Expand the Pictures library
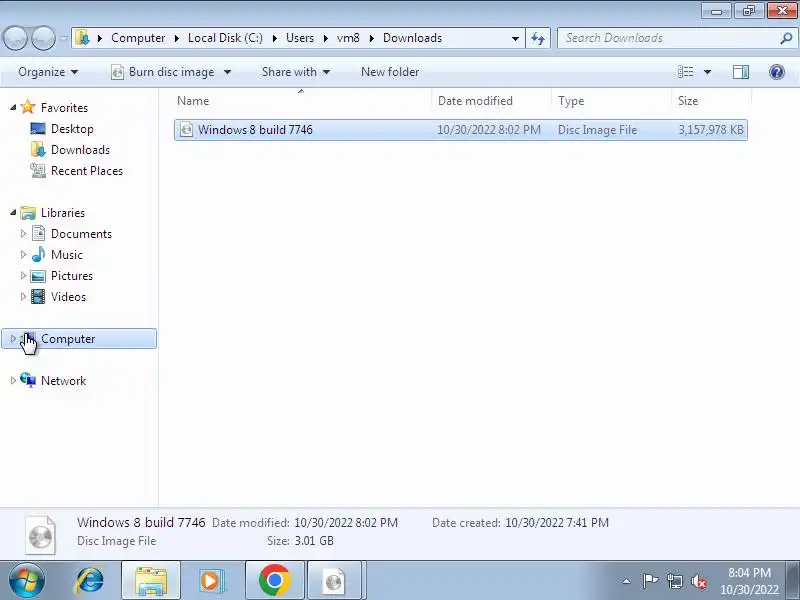This screenshot has height=600, width=800. tap(23, 275)
